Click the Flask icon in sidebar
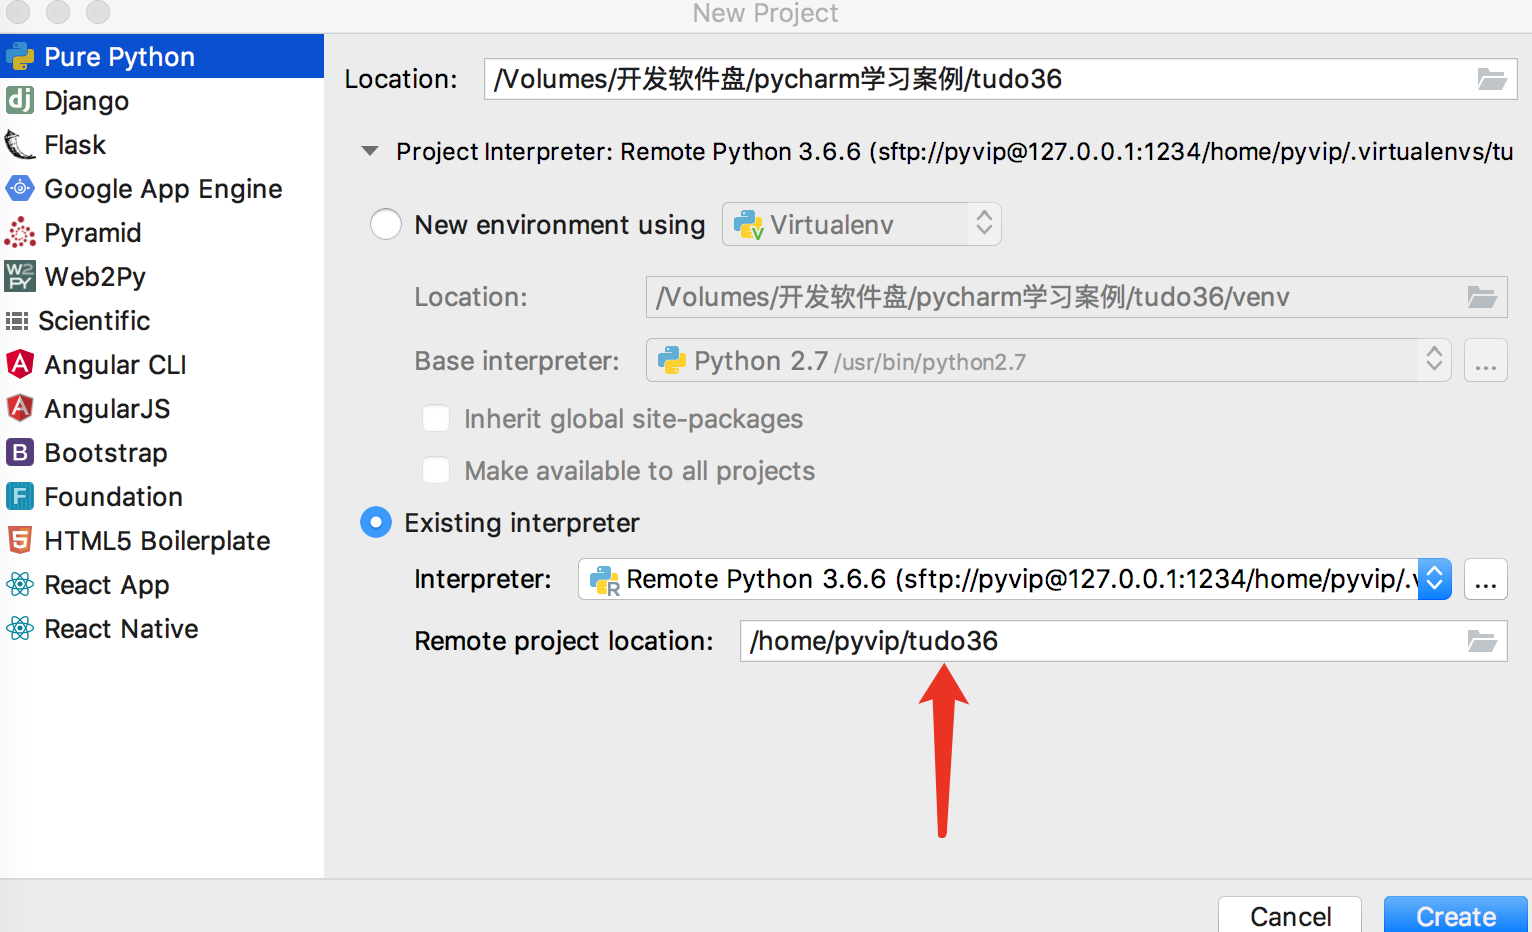The height and width of the screenshot is (932, 1532). [x=20, y=145]
